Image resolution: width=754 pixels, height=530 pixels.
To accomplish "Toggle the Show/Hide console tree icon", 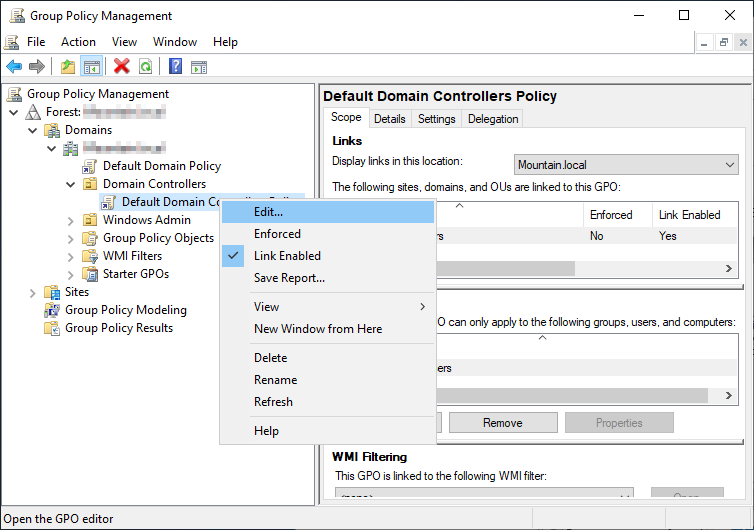I will (x=91, y=66).
